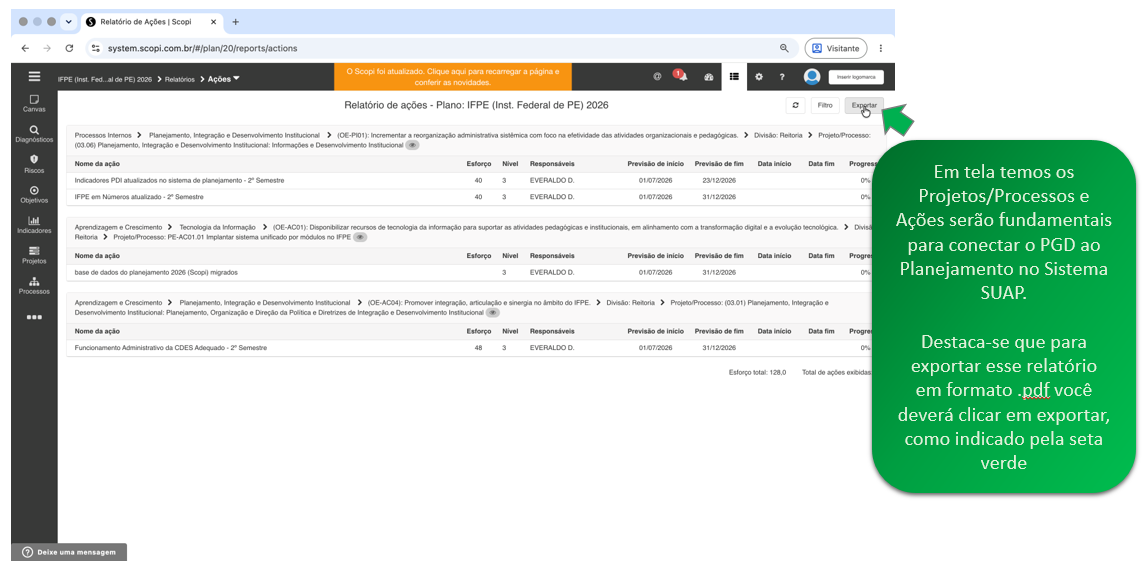The height and width of the screenshot is (570, 1146).
Task: Click effort value 48
Action: (478, 348)
